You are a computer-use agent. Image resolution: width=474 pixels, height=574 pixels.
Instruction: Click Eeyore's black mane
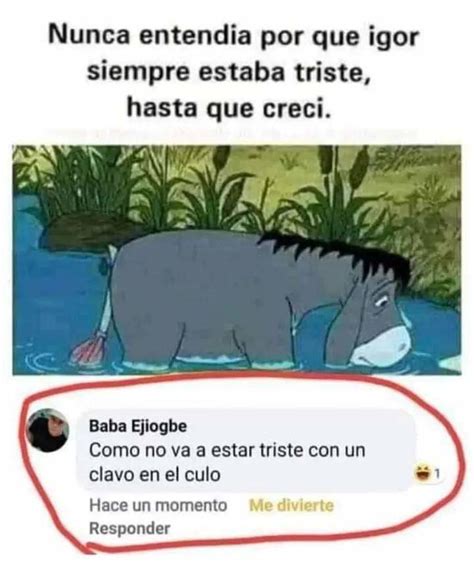coord(339,254)
